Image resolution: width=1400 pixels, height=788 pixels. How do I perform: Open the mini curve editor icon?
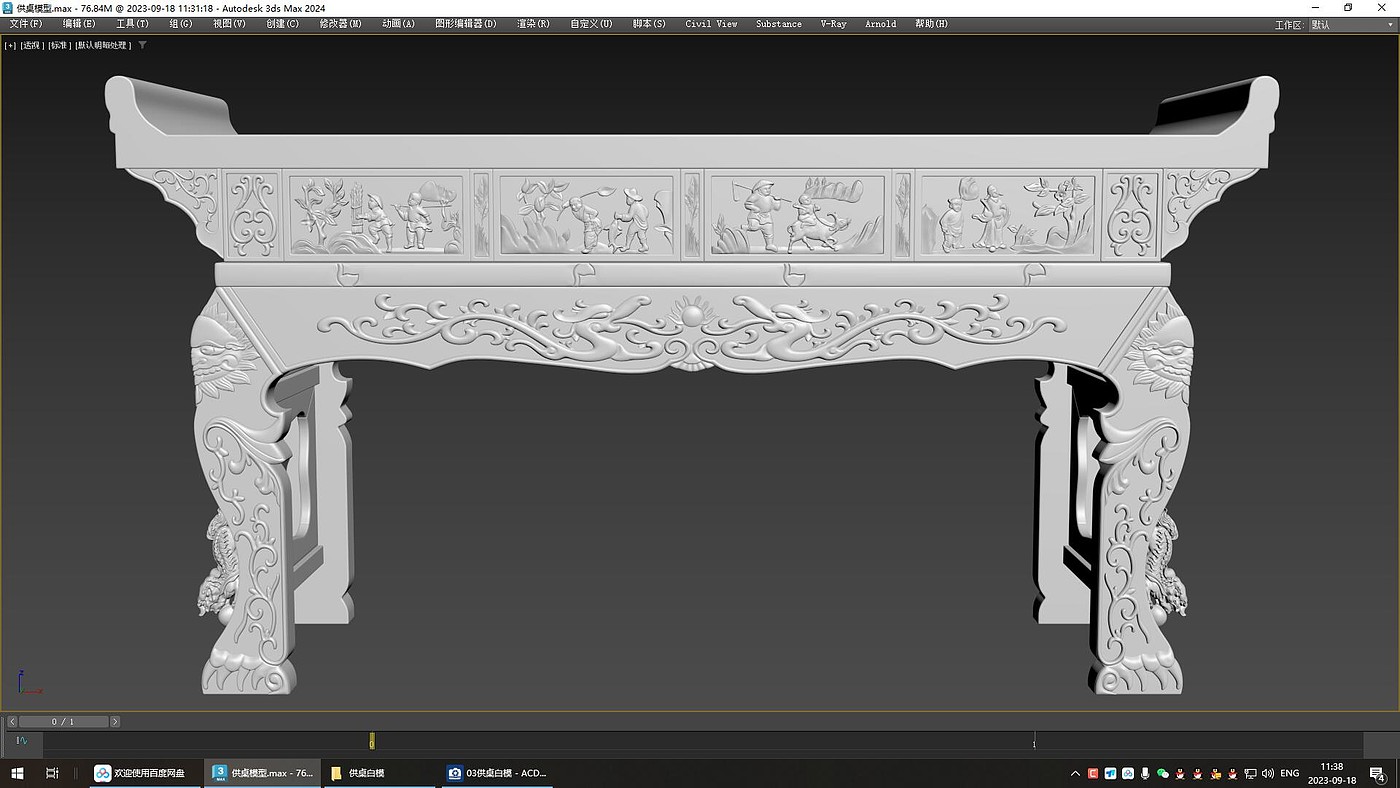click(x=22, y=741)
